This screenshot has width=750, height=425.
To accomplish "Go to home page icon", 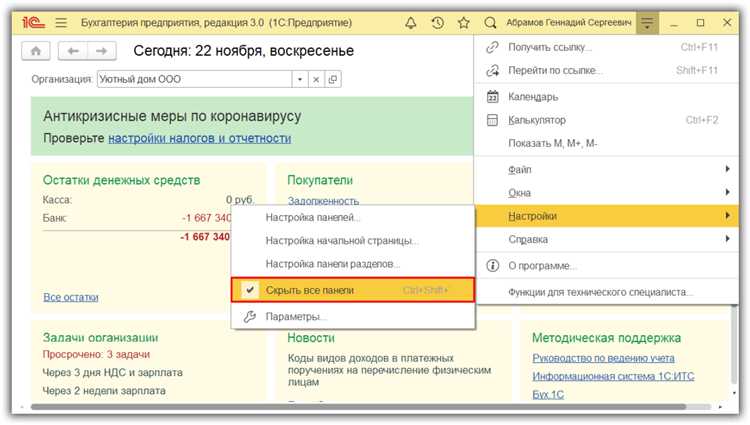I will click(37, 50).
